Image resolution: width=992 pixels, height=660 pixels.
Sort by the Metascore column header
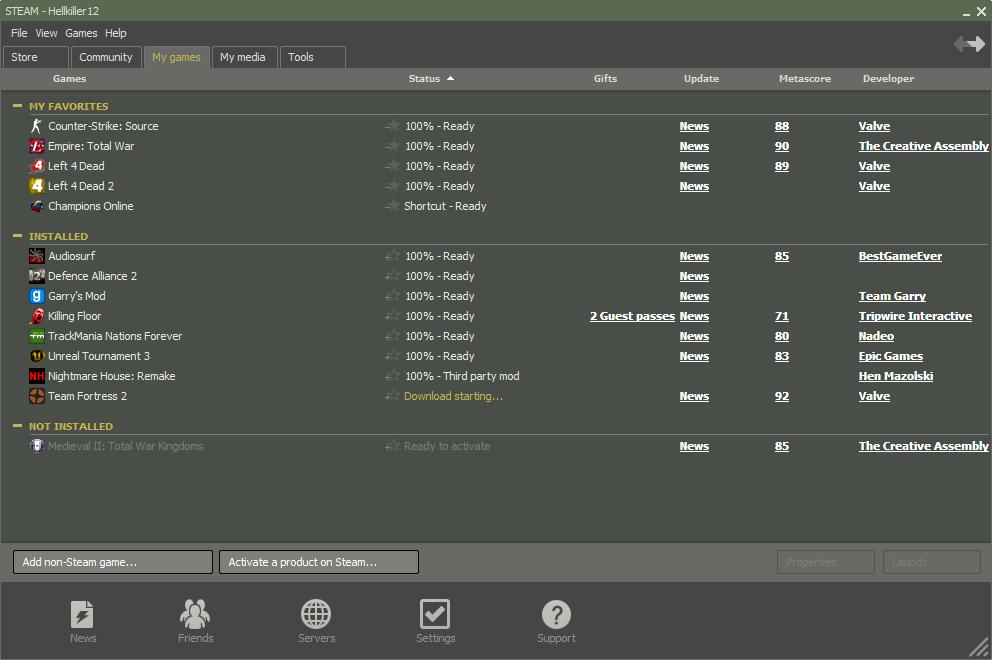pyautogui.click(x=805, y=78)
